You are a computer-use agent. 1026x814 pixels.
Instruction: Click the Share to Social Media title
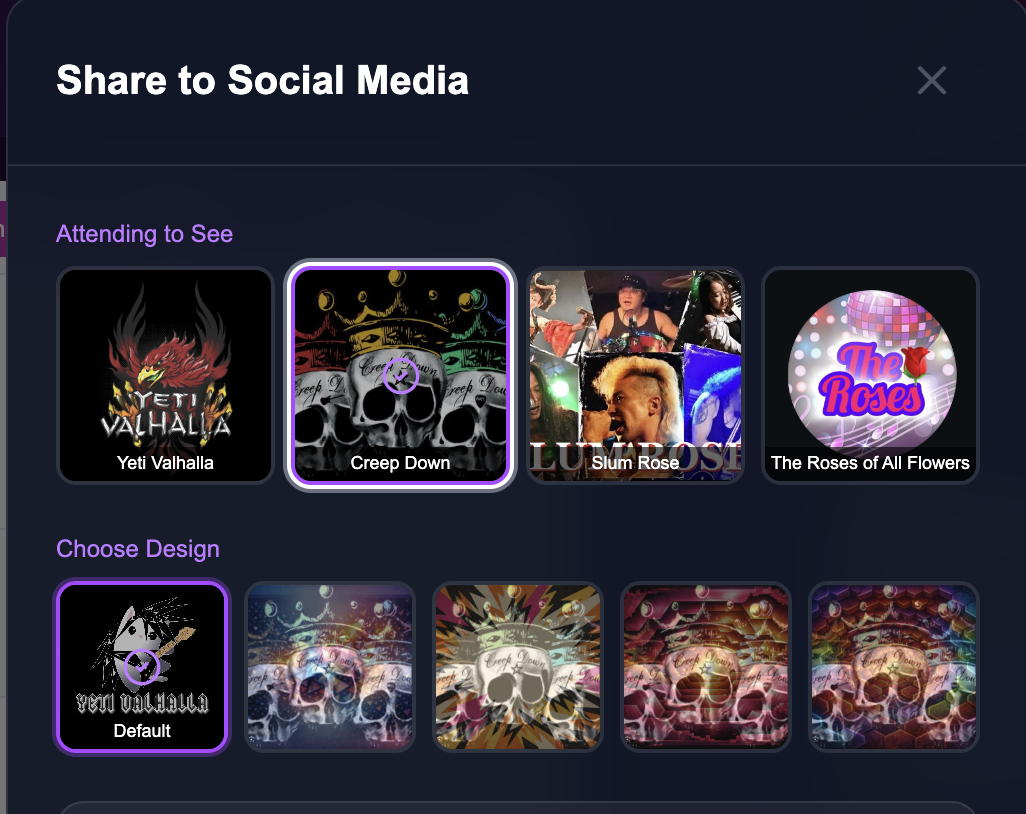pyautogui.click(x=262, y=80)
